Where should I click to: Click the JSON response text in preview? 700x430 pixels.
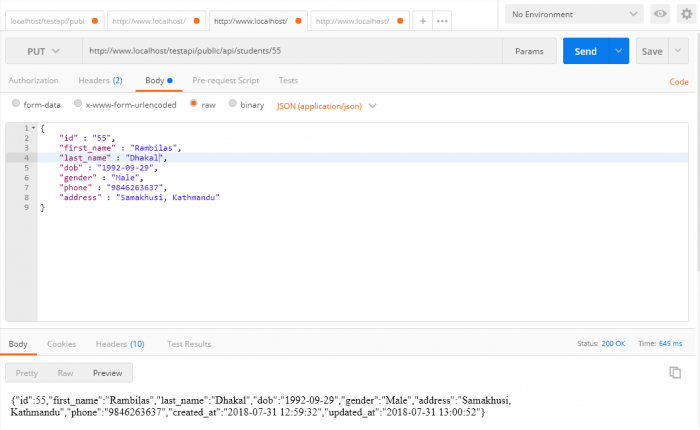point(261,406)
